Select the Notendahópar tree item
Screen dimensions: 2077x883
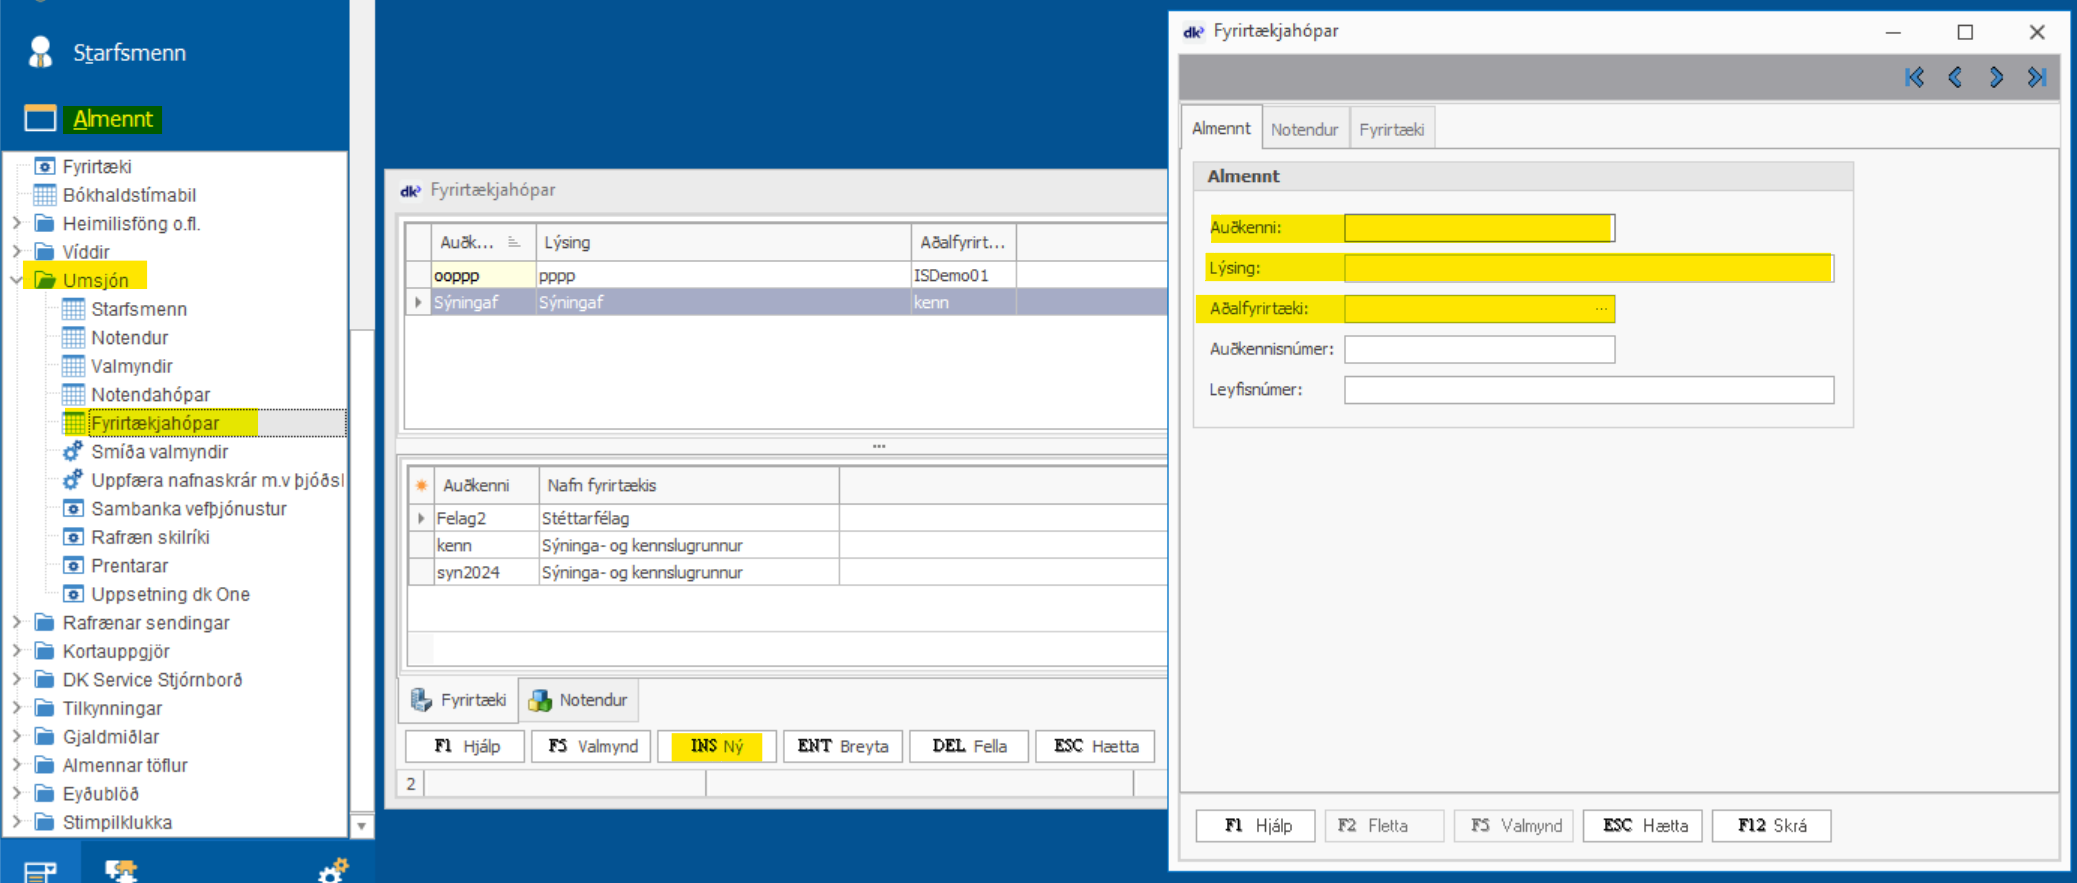(150, 395)
